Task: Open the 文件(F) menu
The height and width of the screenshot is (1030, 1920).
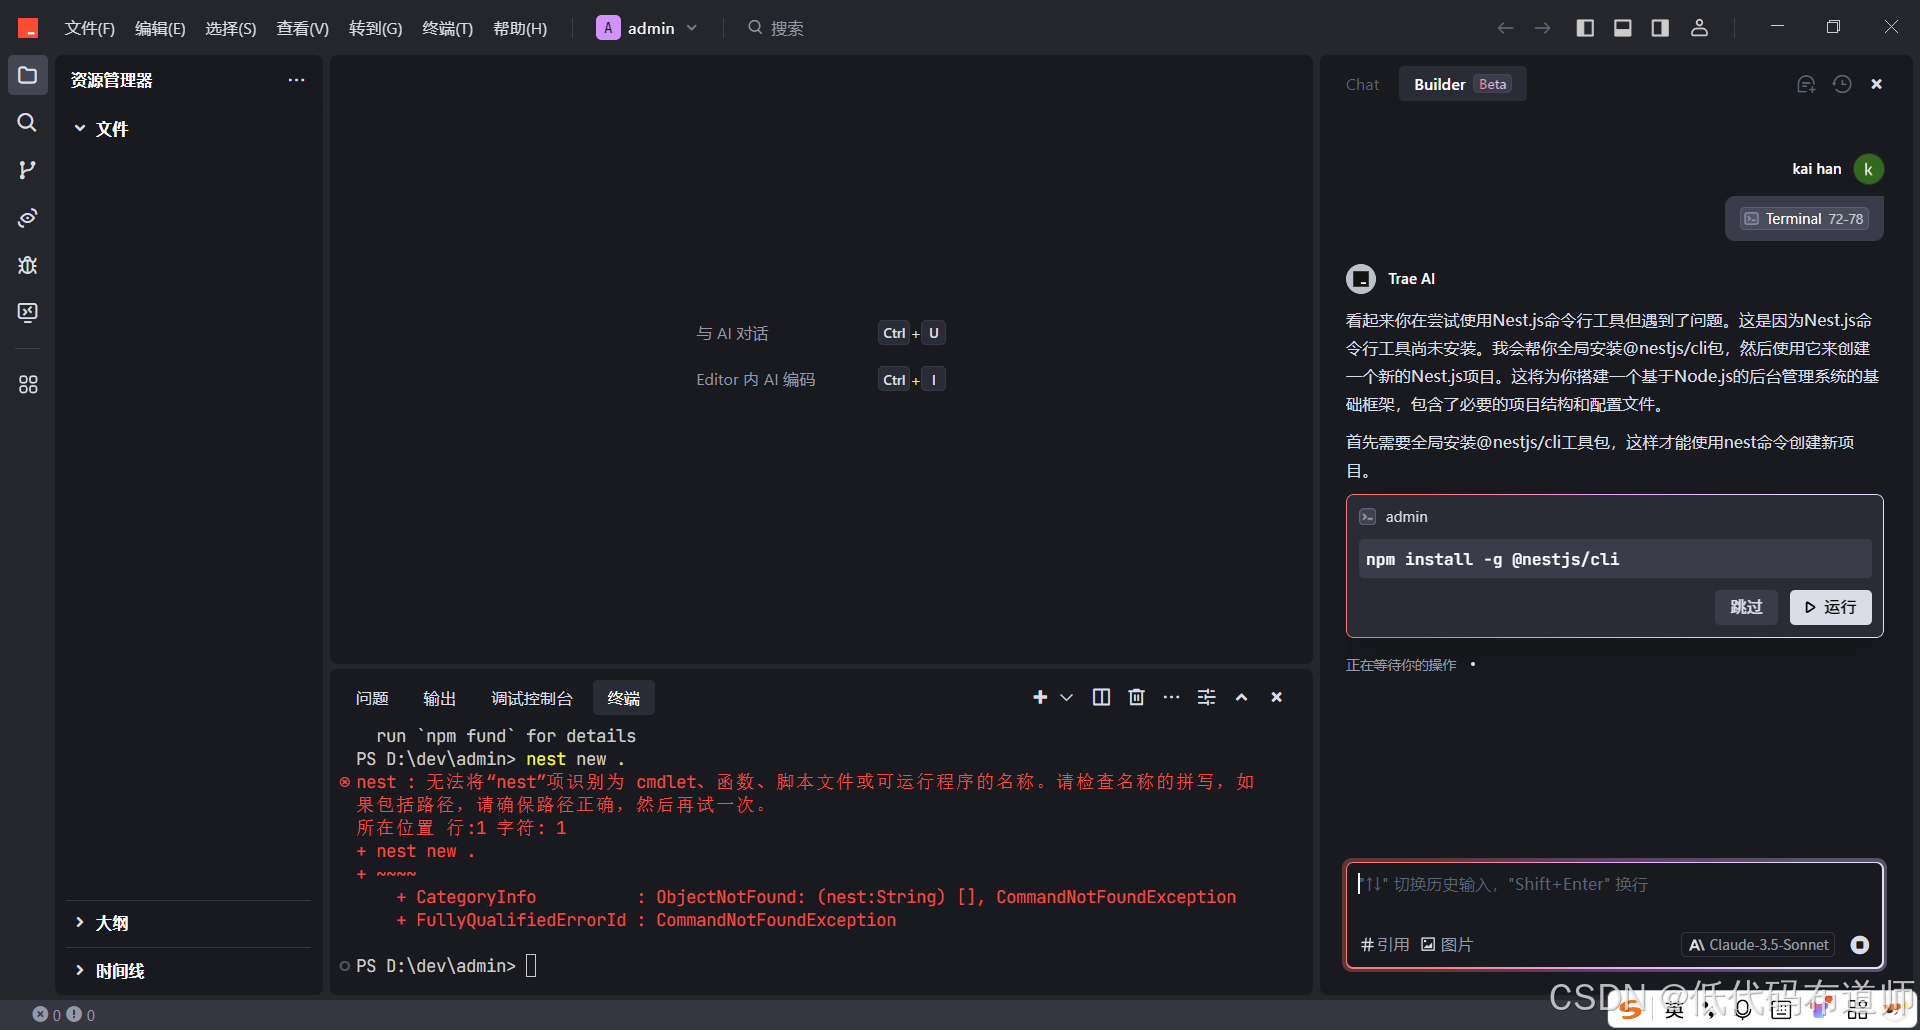Action: (90, 28)
